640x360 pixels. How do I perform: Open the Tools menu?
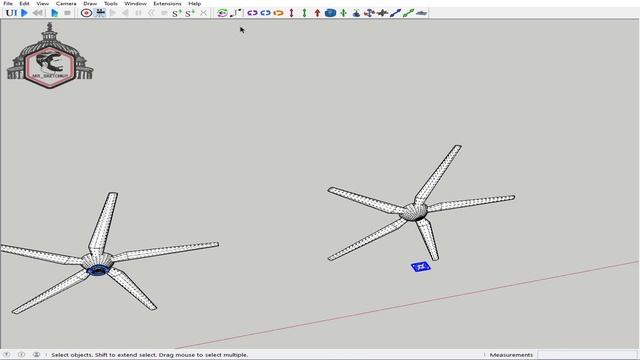click(111, 3)
